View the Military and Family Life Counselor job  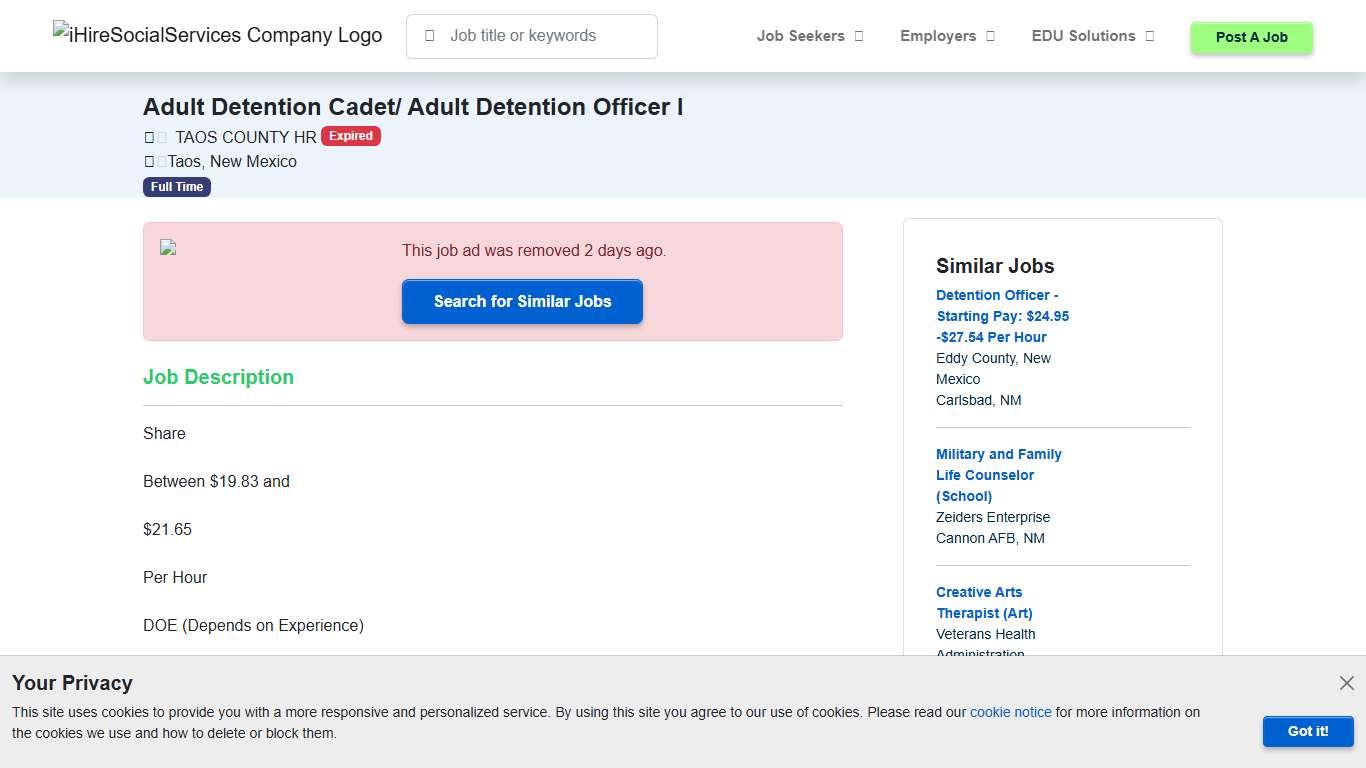click(x=998, y=475)
